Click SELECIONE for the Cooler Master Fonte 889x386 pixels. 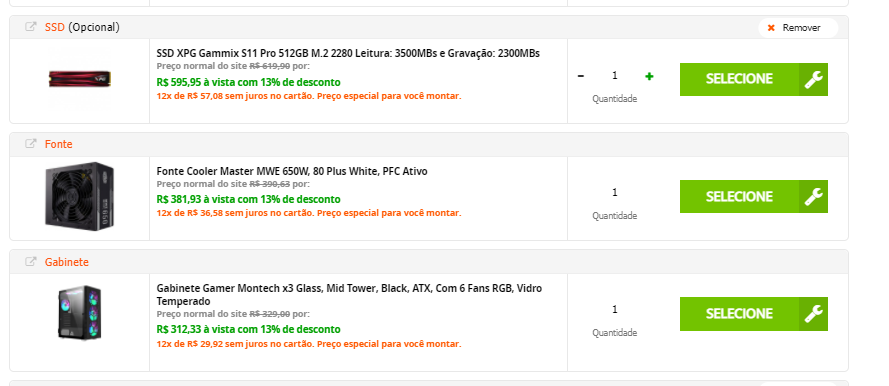click(739, 197)
